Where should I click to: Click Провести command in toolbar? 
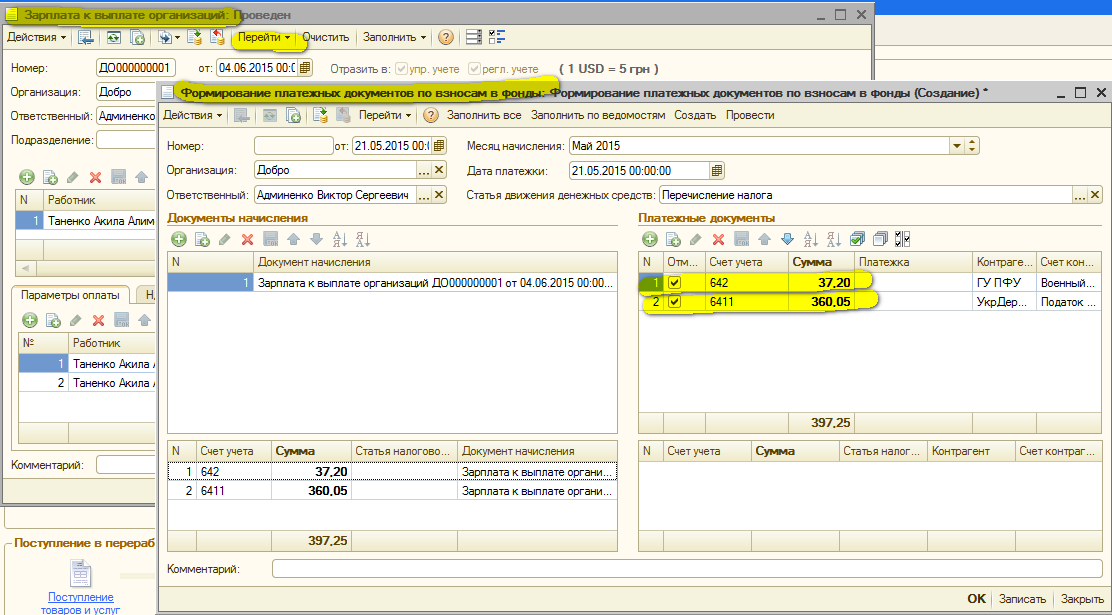[750, 115]
